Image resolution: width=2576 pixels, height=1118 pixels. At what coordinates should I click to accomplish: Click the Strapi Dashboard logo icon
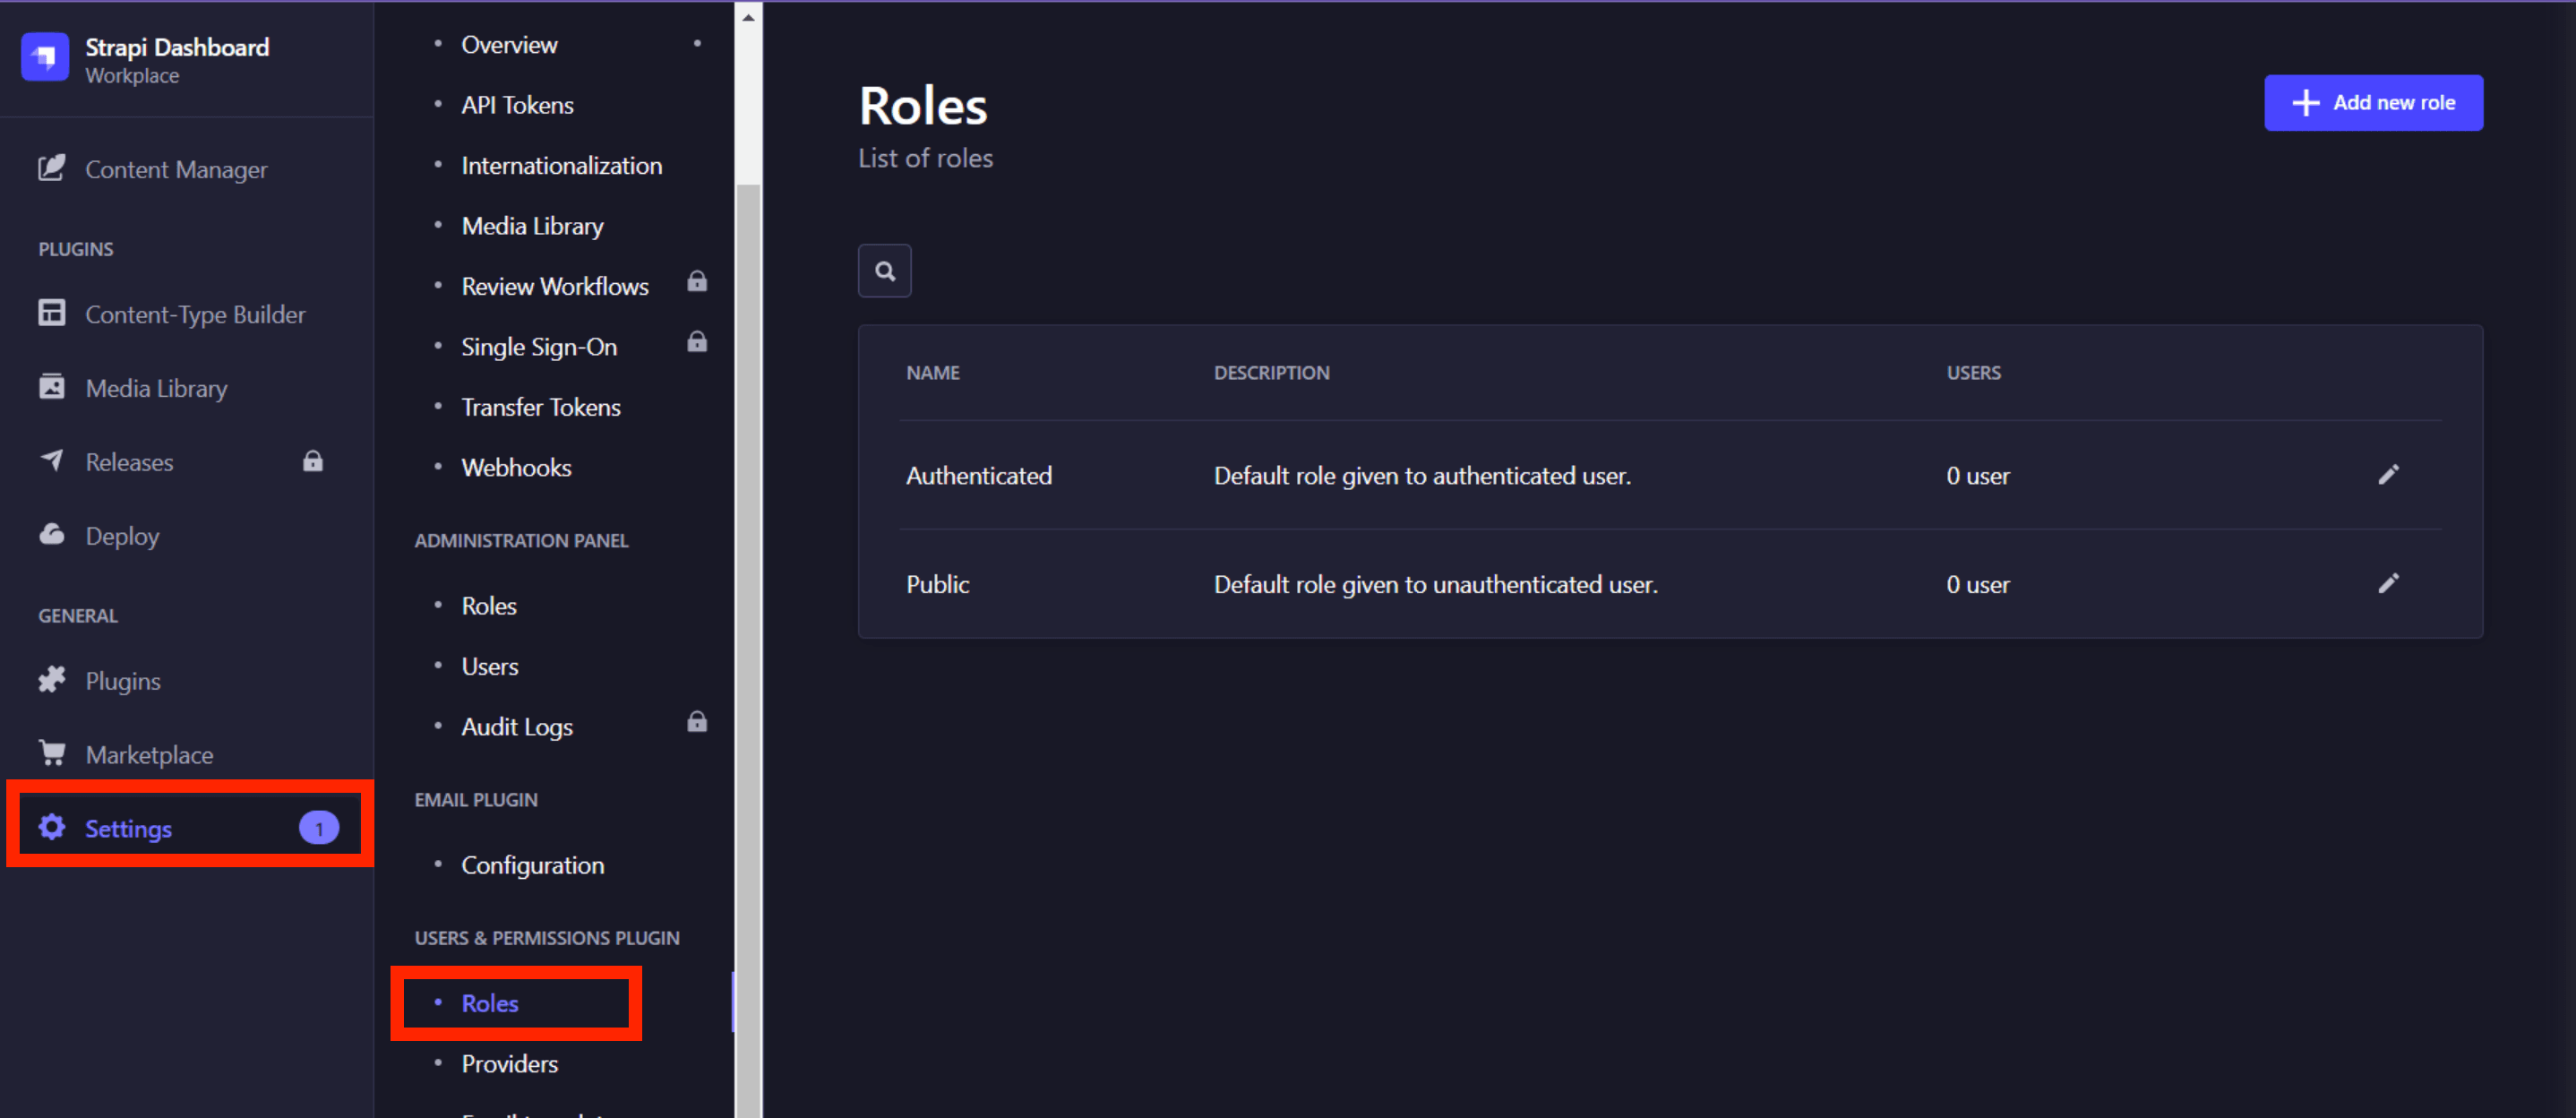coord(45,58)
